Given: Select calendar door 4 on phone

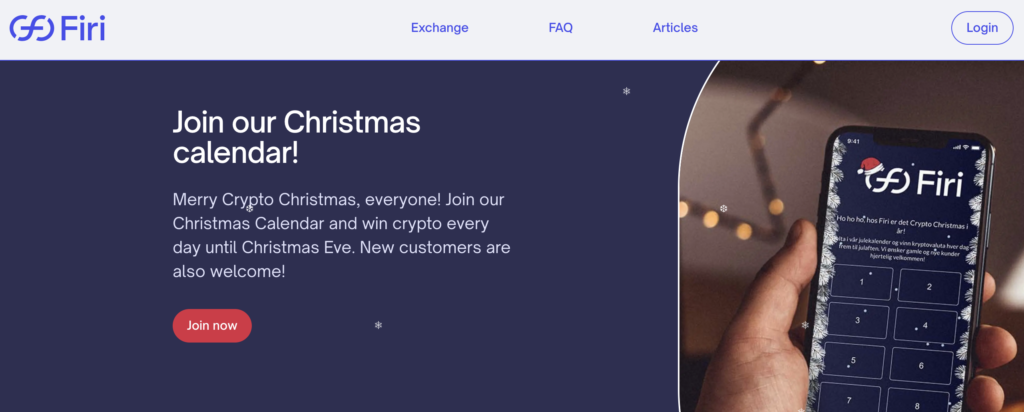Looking at the screenshot, I should (925, 325).
